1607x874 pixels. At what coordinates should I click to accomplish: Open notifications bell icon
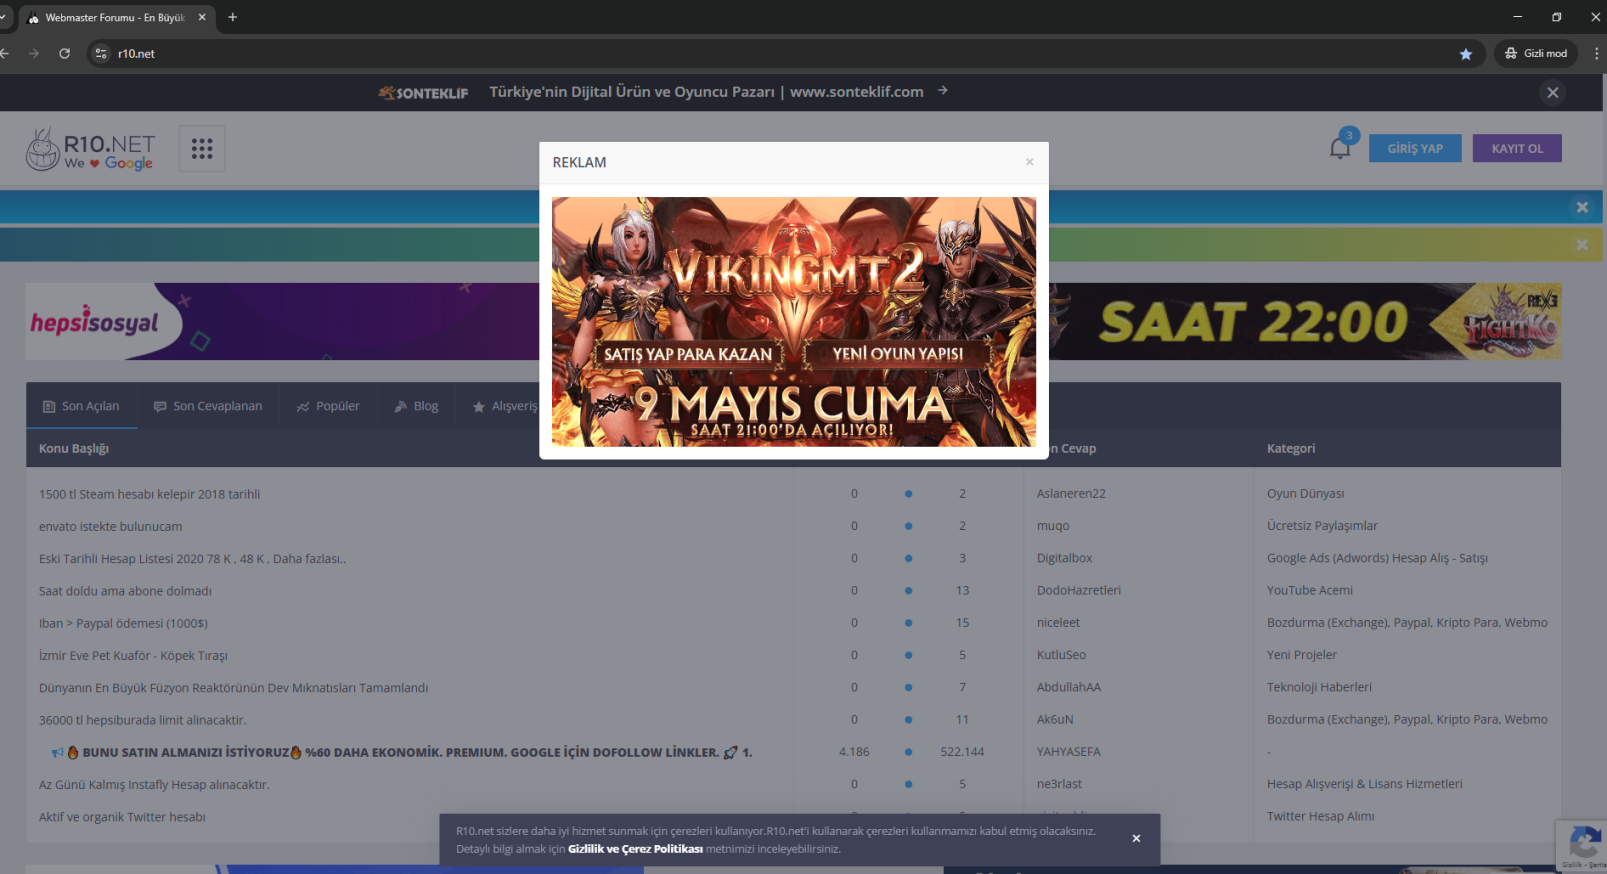pos(1340,148)
